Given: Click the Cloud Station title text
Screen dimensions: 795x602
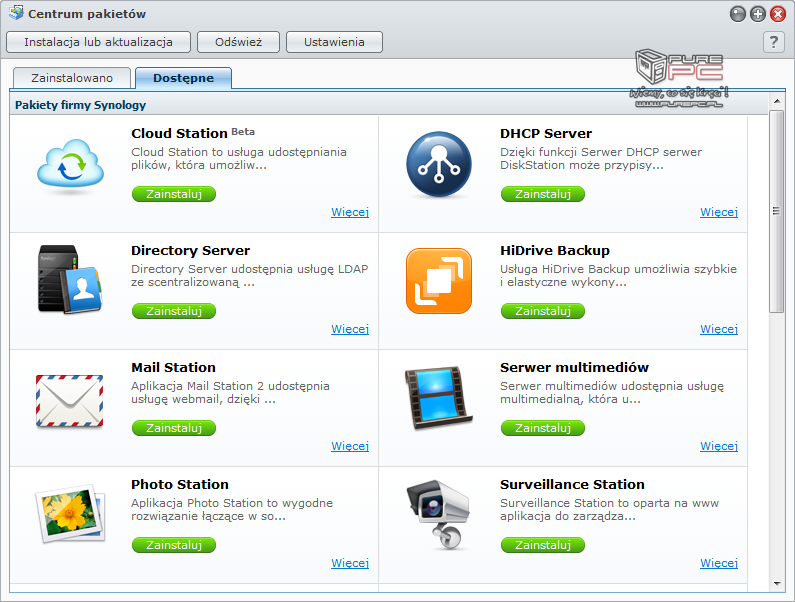Looking at the screenshot, I should pos(179,133).
